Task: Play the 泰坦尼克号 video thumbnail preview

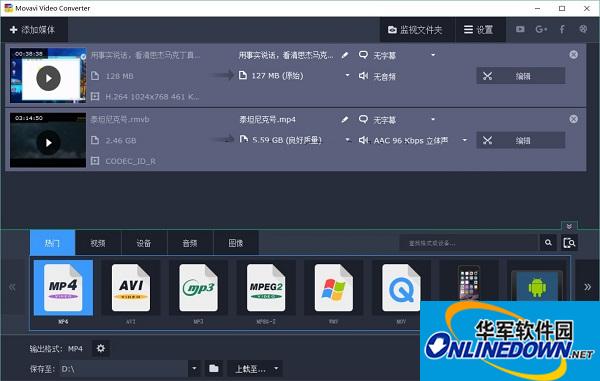Action: 48,142
